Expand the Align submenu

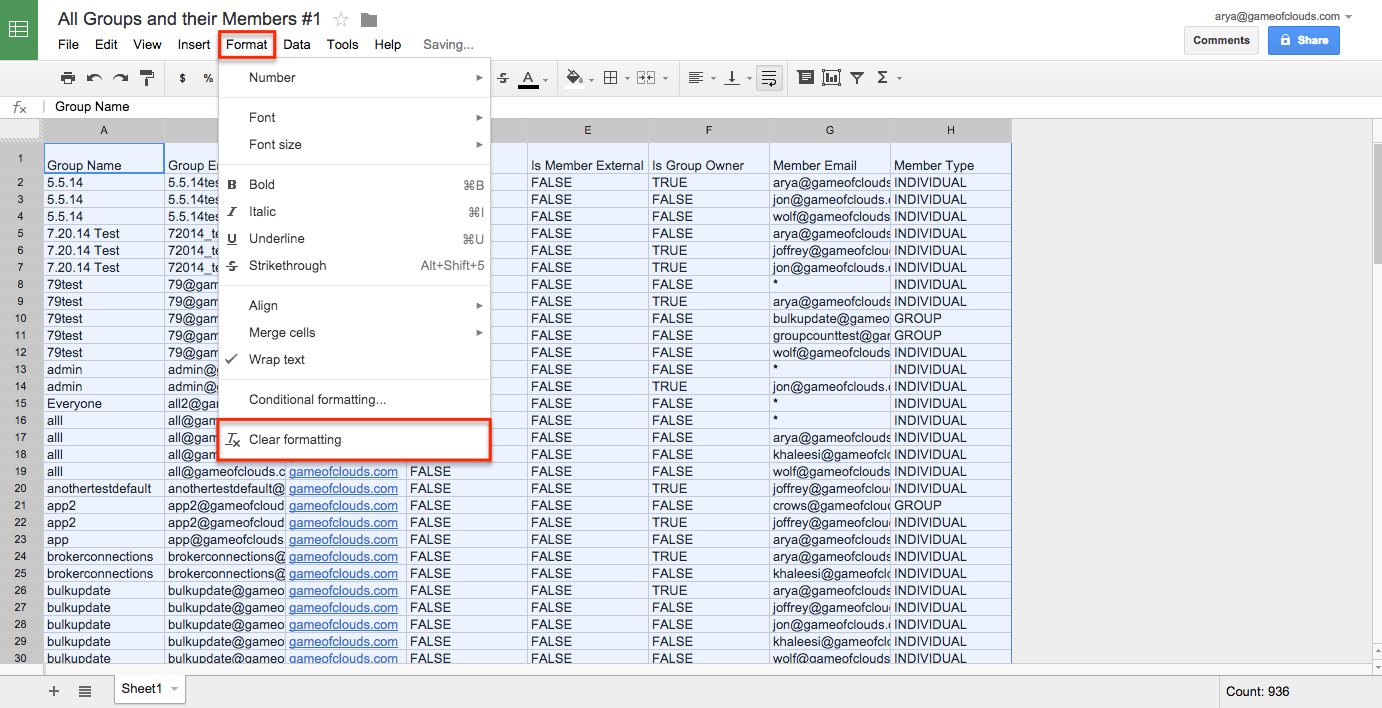click(x=354, y=306)
